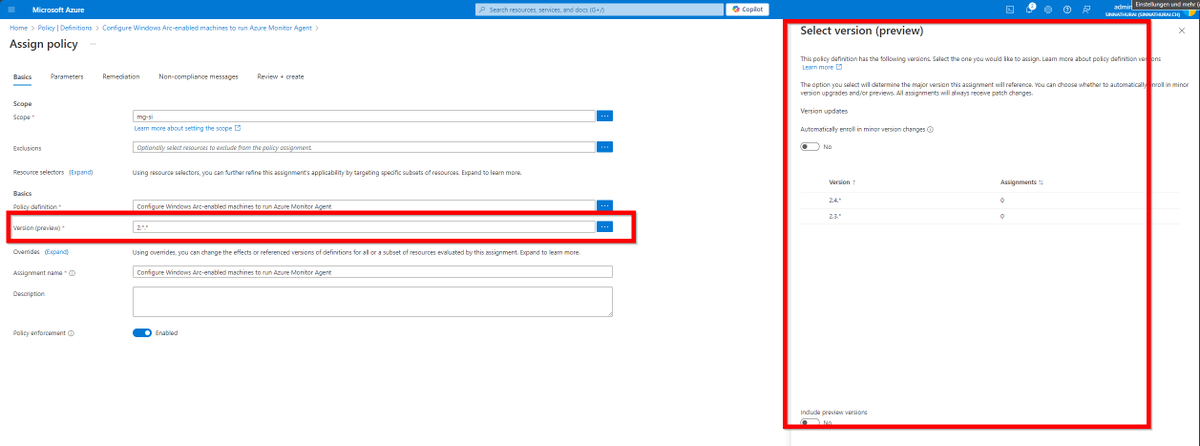The width and height of the screenshot is (1200, 446).
Task: Toggle Policy enforcement switch
Action: click(142, 333)
